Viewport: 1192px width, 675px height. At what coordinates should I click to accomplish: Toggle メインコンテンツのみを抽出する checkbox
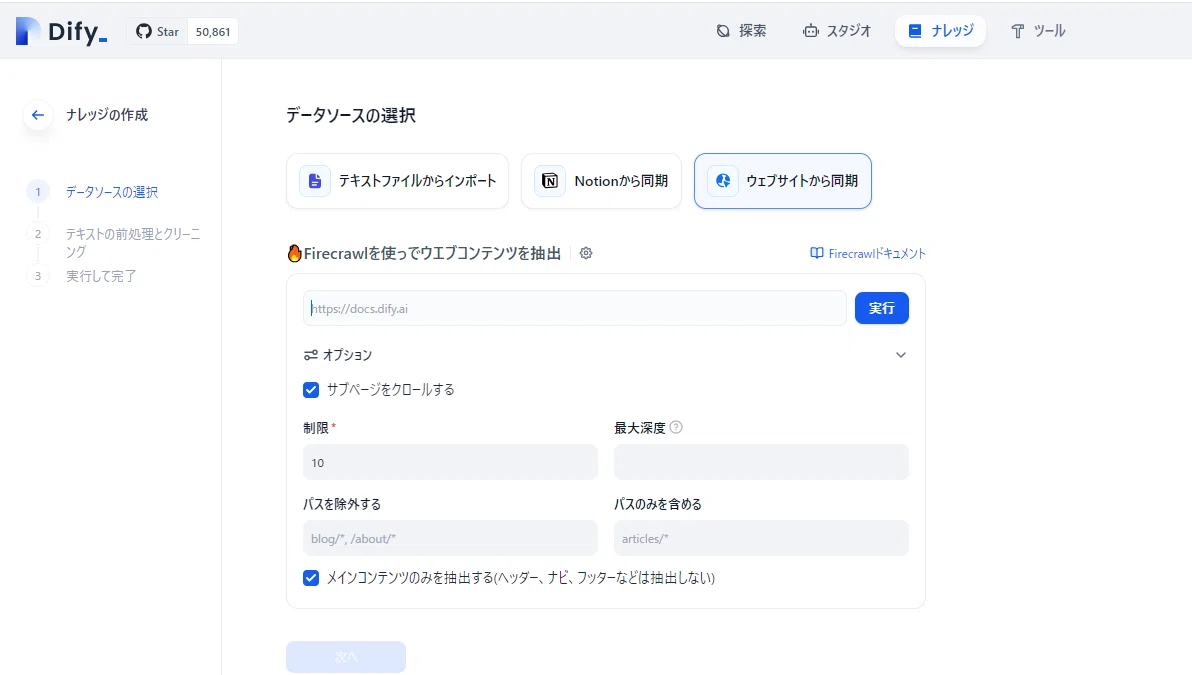tap(311, 578)
